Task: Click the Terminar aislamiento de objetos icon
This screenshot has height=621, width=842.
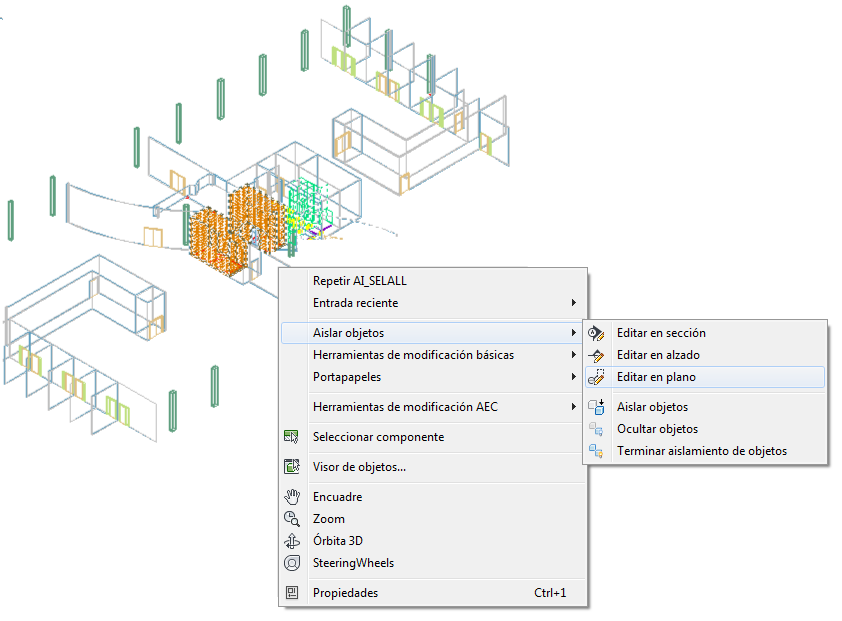Action: [596, 451]
